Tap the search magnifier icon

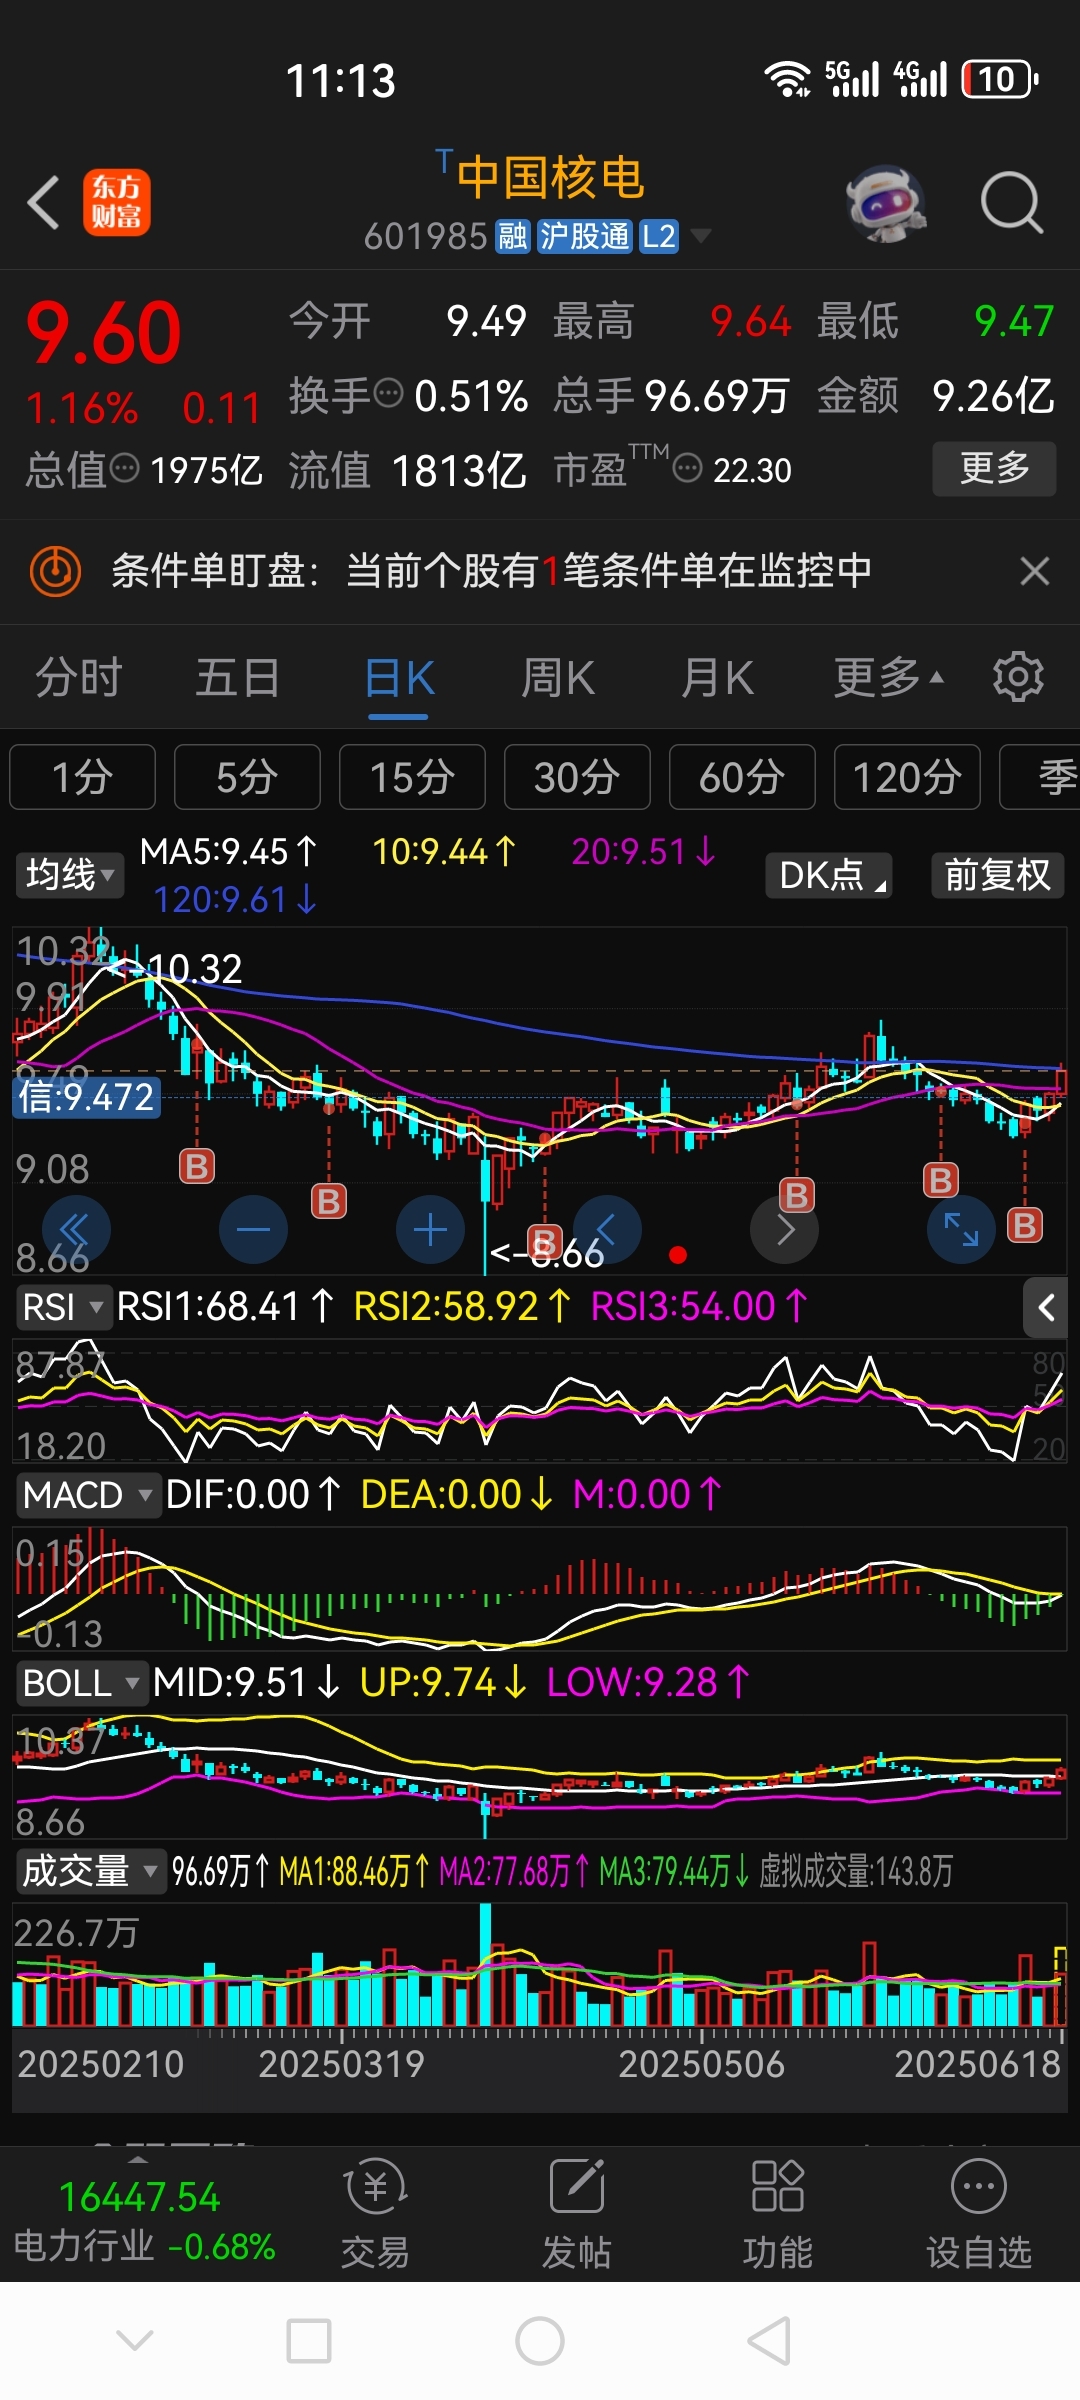click(1011, 203)
